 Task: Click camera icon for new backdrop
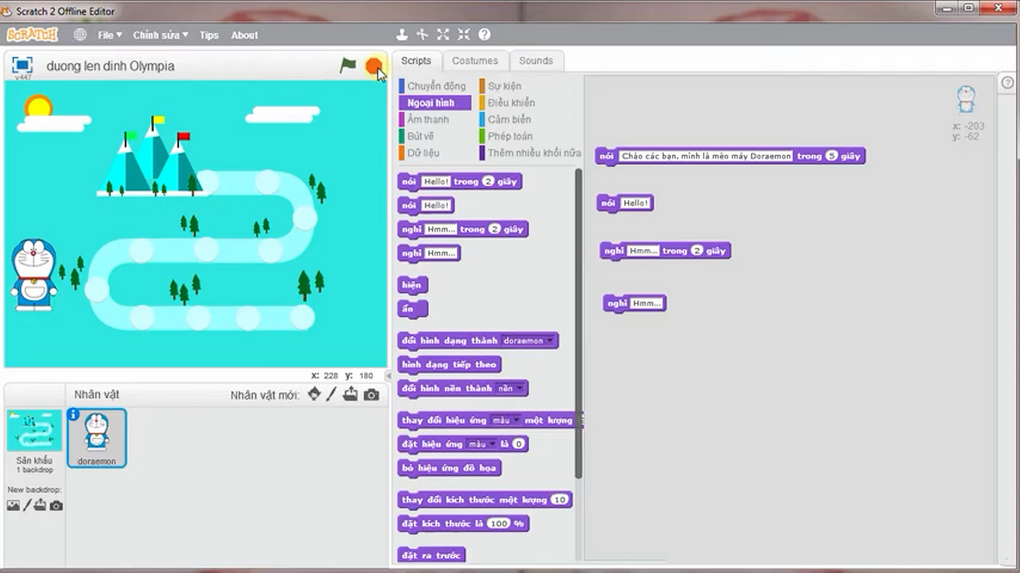(56, 506)
